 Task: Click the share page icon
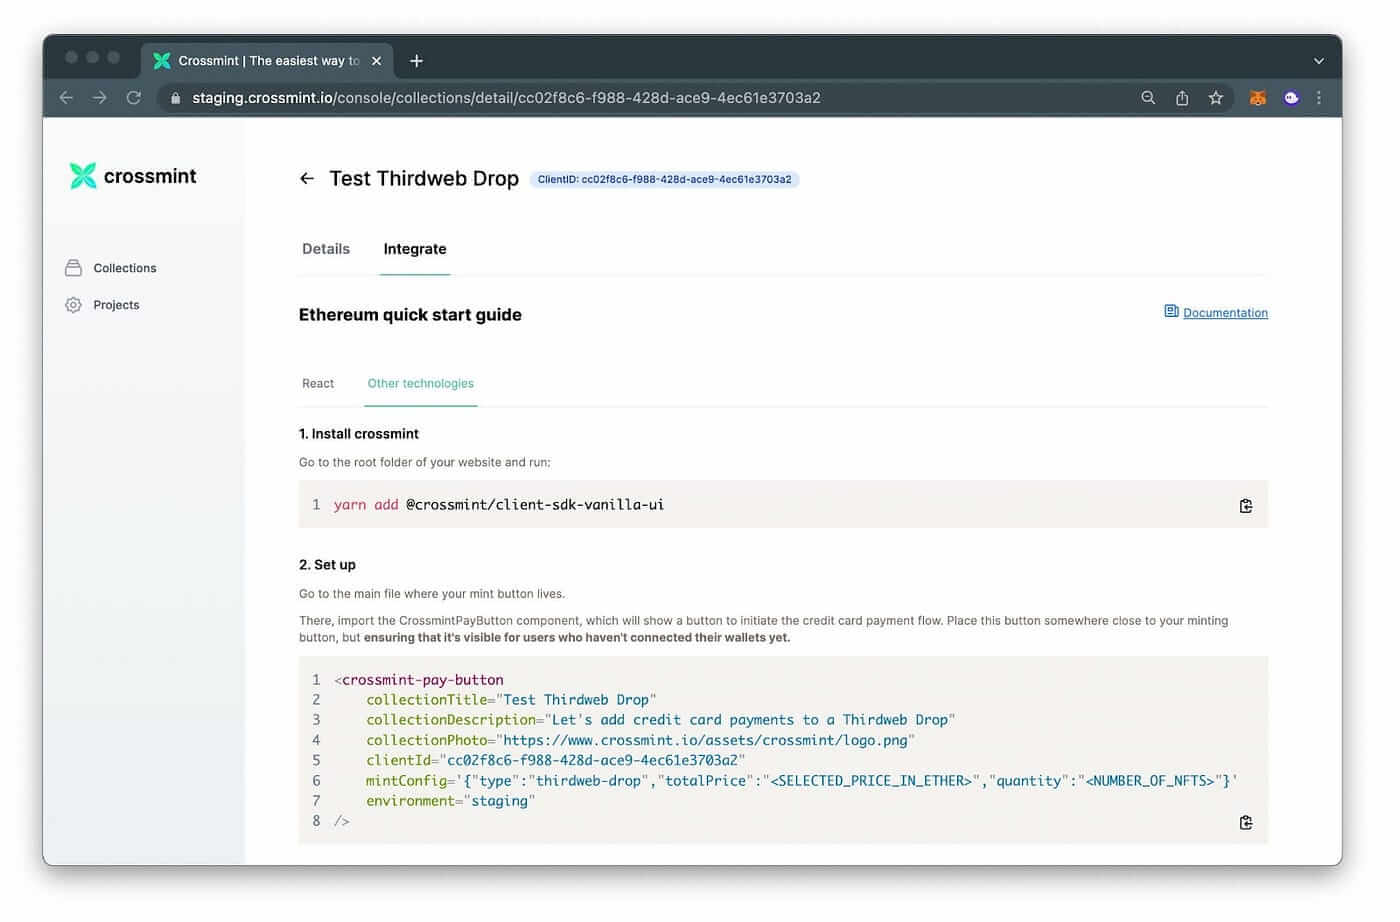(1182, 98)
